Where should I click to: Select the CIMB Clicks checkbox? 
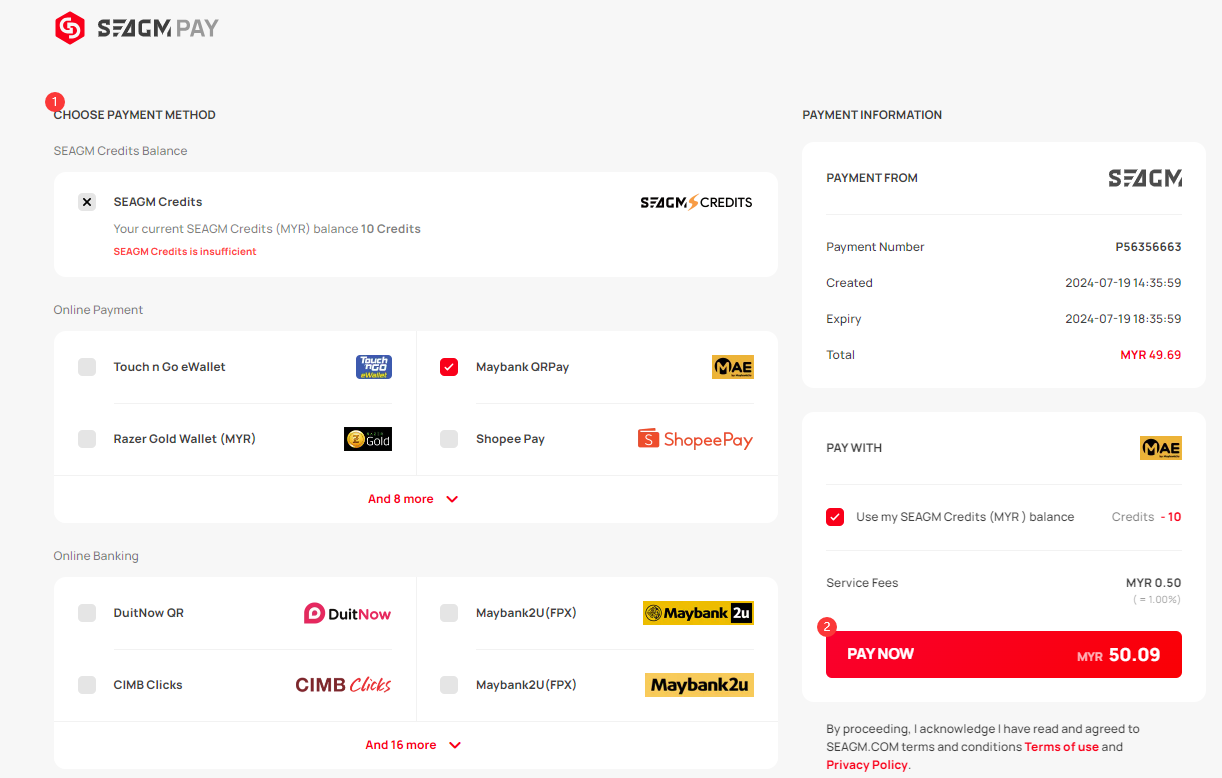point(87,685)
